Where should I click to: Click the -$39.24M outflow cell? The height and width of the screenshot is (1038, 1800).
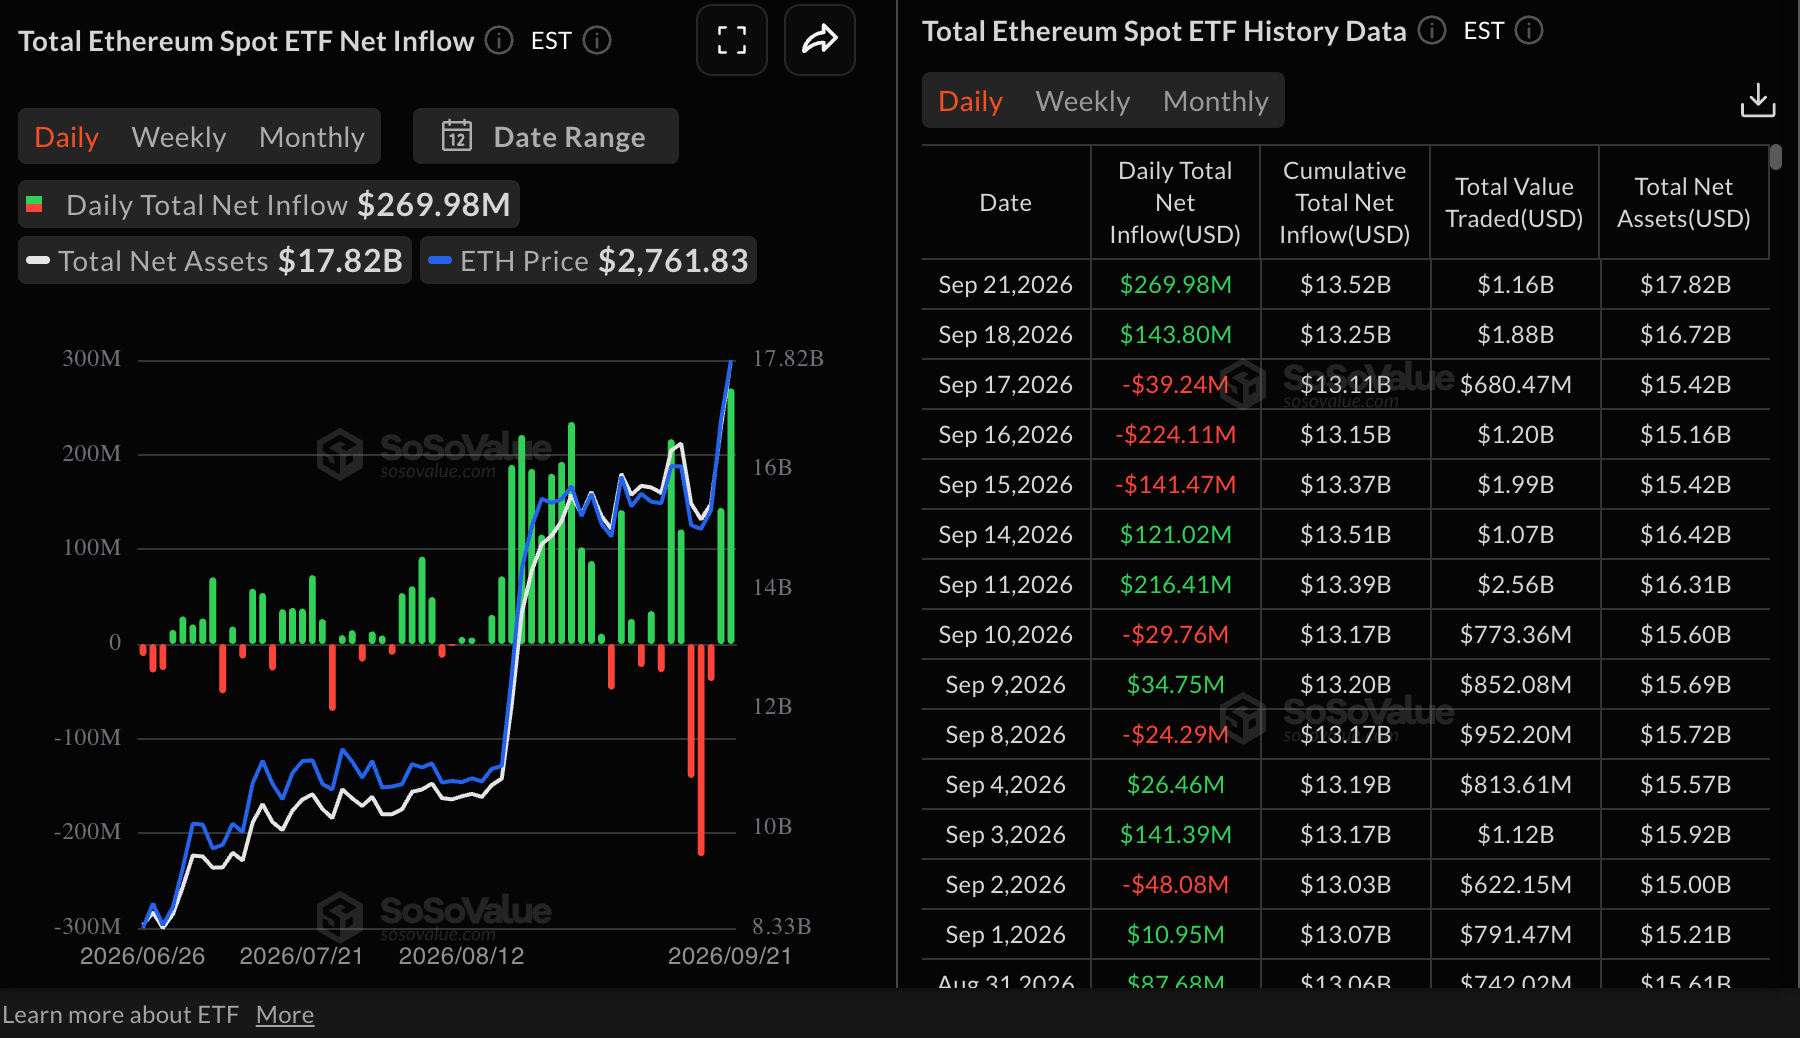1176,385
